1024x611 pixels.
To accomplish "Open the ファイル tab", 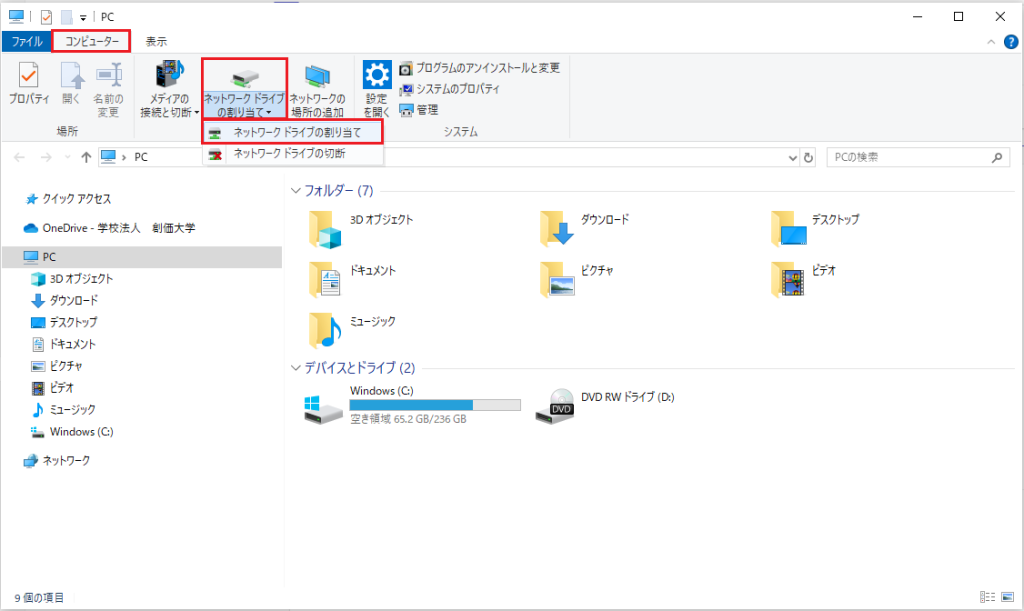I will click(x=27, y=41).
